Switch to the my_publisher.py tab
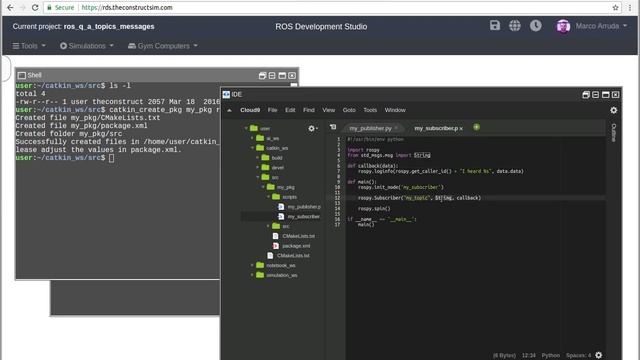 pos(370,128)
